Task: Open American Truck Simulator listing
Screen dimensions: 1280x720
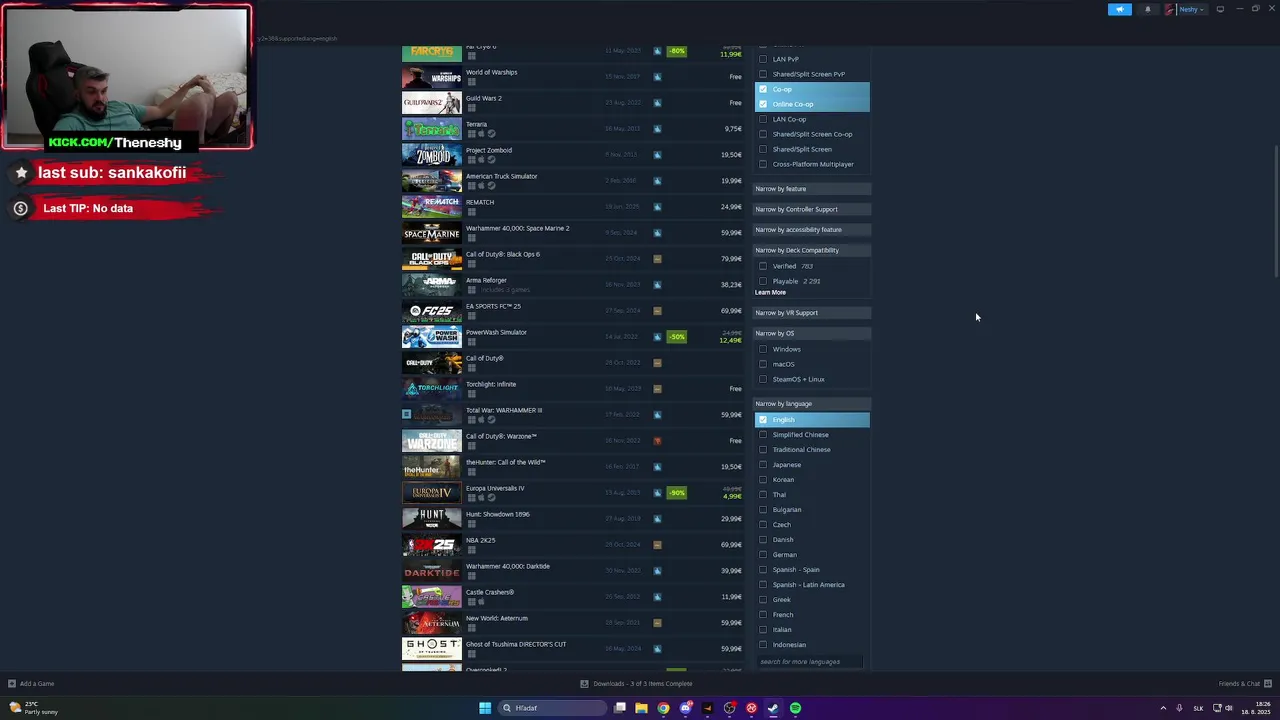Action: (x=573, y=181)
